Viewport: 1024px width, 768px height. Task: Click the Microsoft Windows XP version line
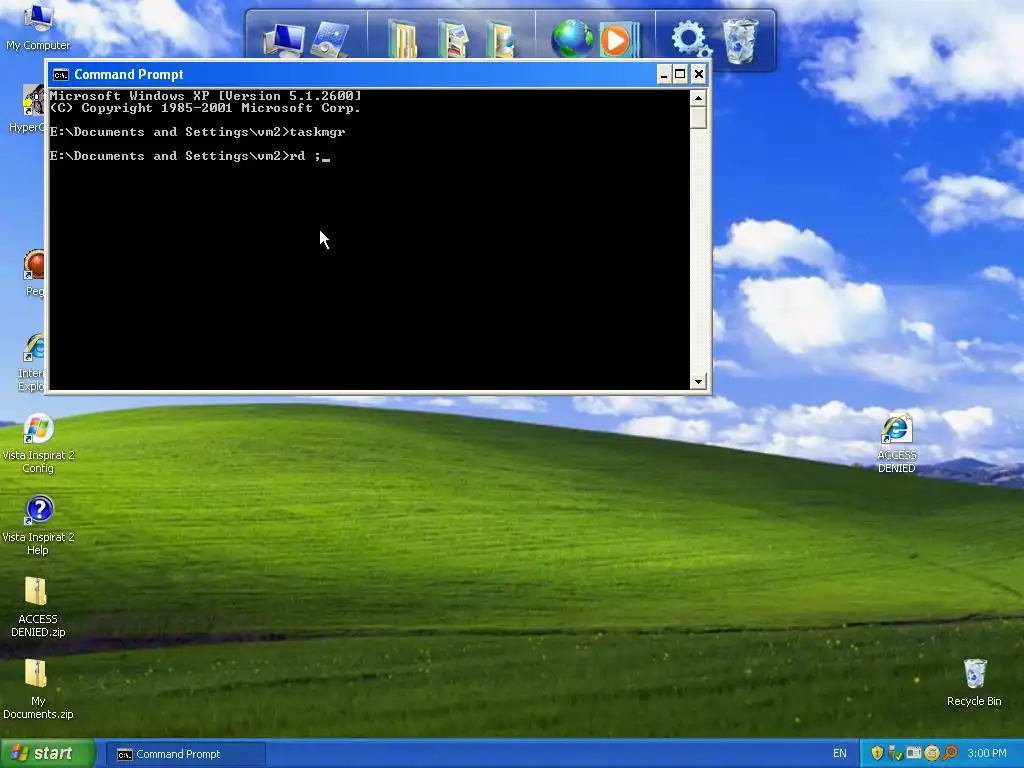(205, 96)
